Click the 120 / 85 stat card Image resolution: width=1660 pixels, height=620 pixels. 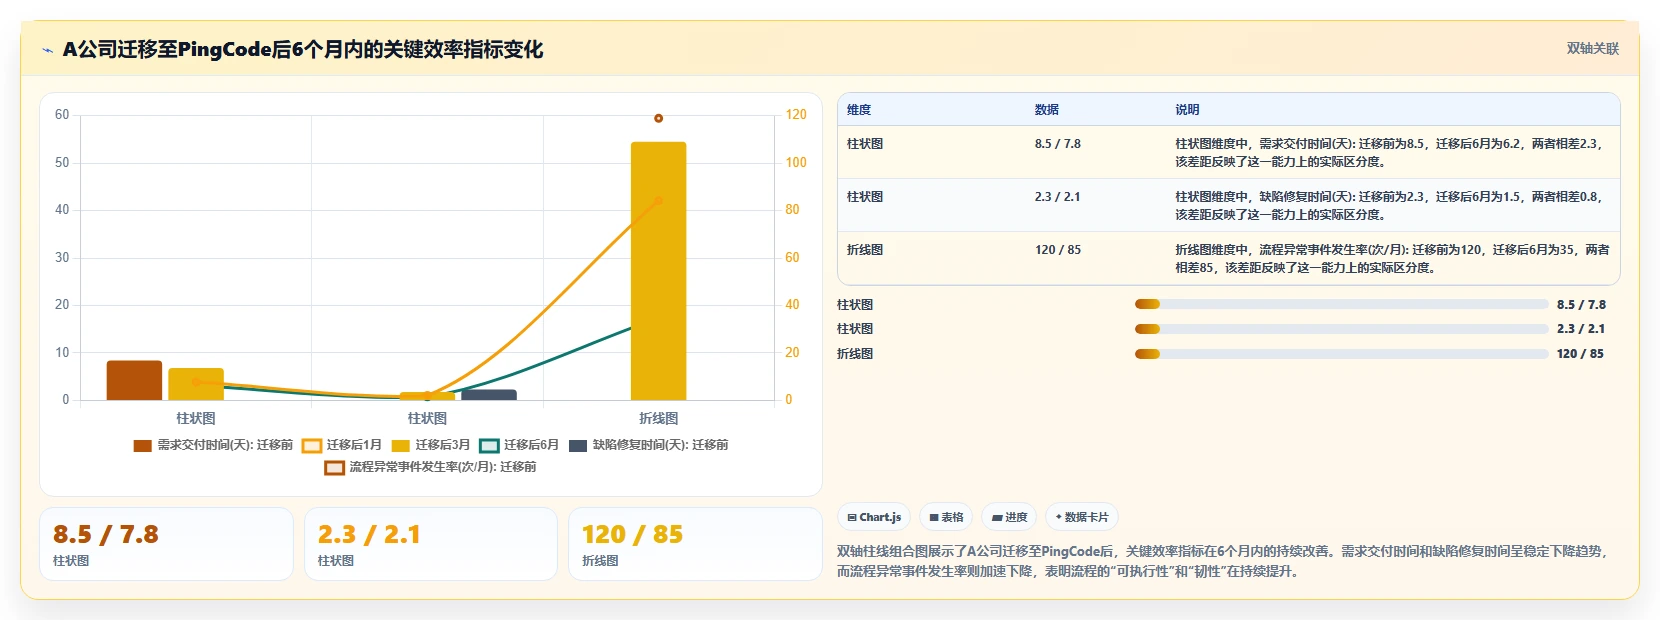pos(695,544)
